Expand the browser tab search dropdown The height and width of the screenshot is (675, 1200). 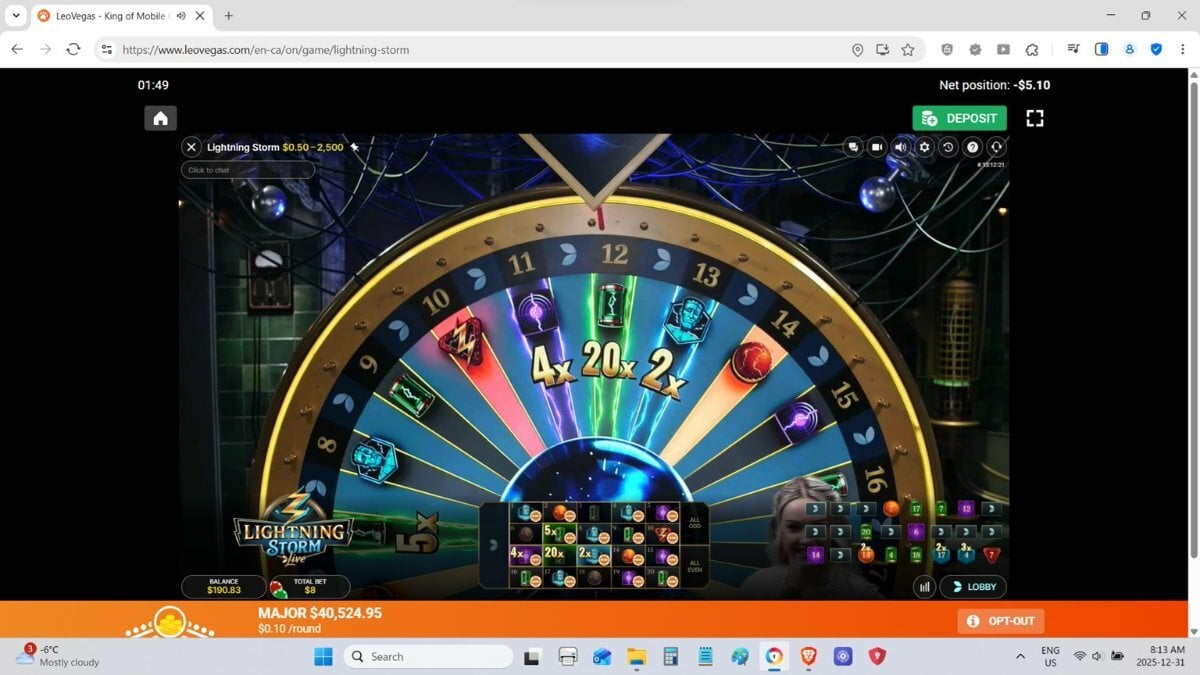click(x=16, y=16)
